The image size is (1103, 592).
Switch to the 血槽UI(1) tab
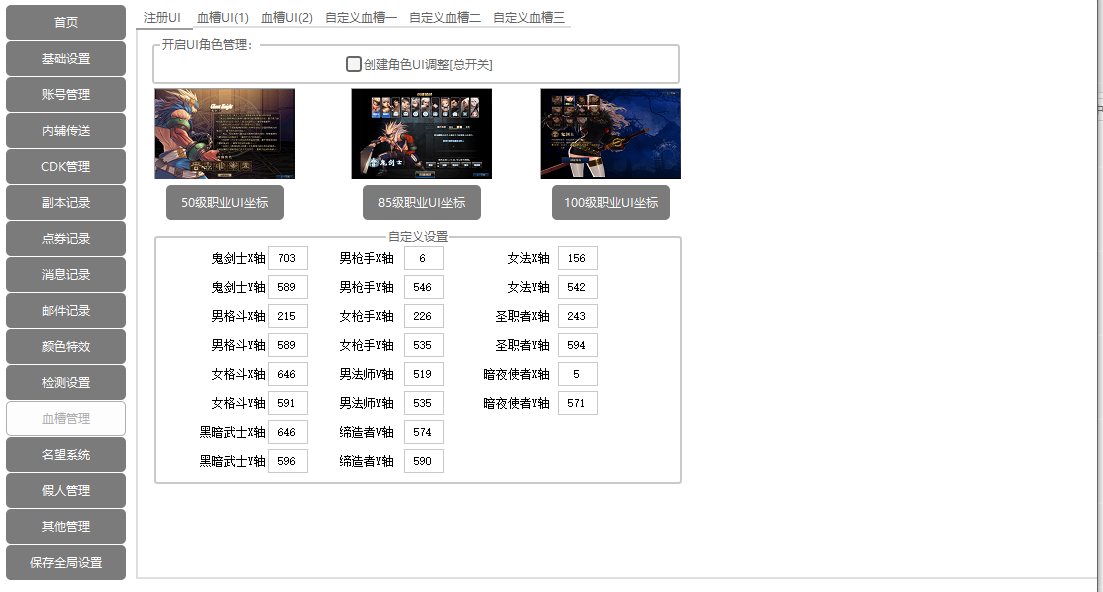tap(222, 17)
